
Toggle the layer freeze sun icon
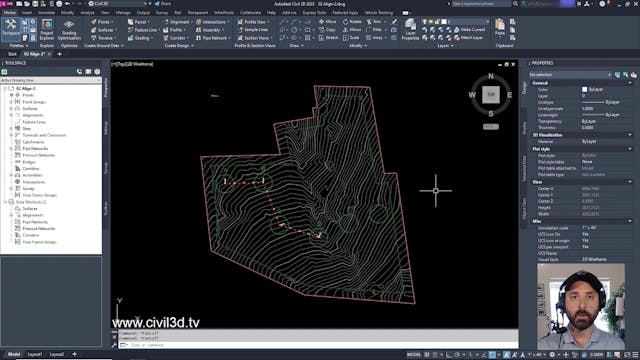(x=431, y=22)
